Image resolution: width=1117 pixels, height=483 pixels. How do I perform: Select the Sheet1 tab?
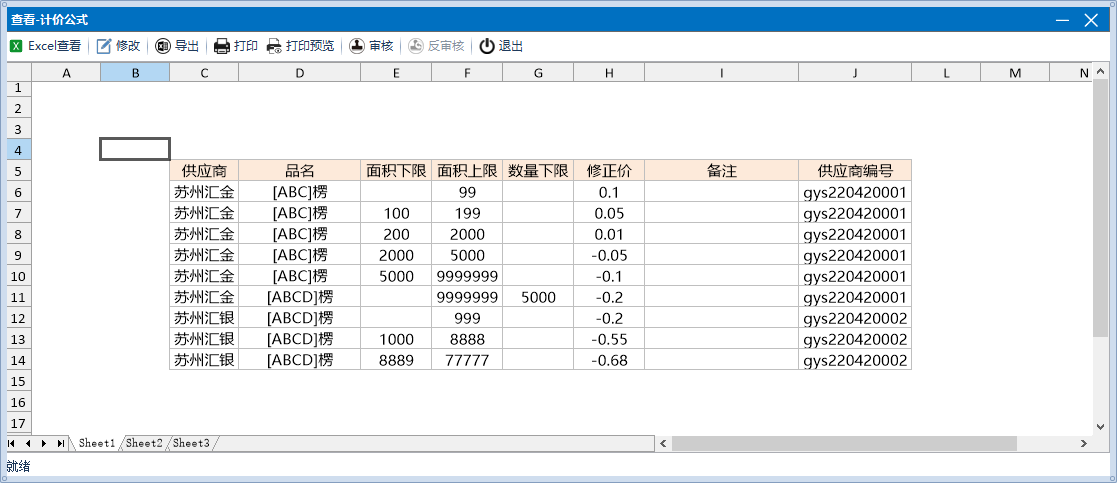click(x=97, y=443)
